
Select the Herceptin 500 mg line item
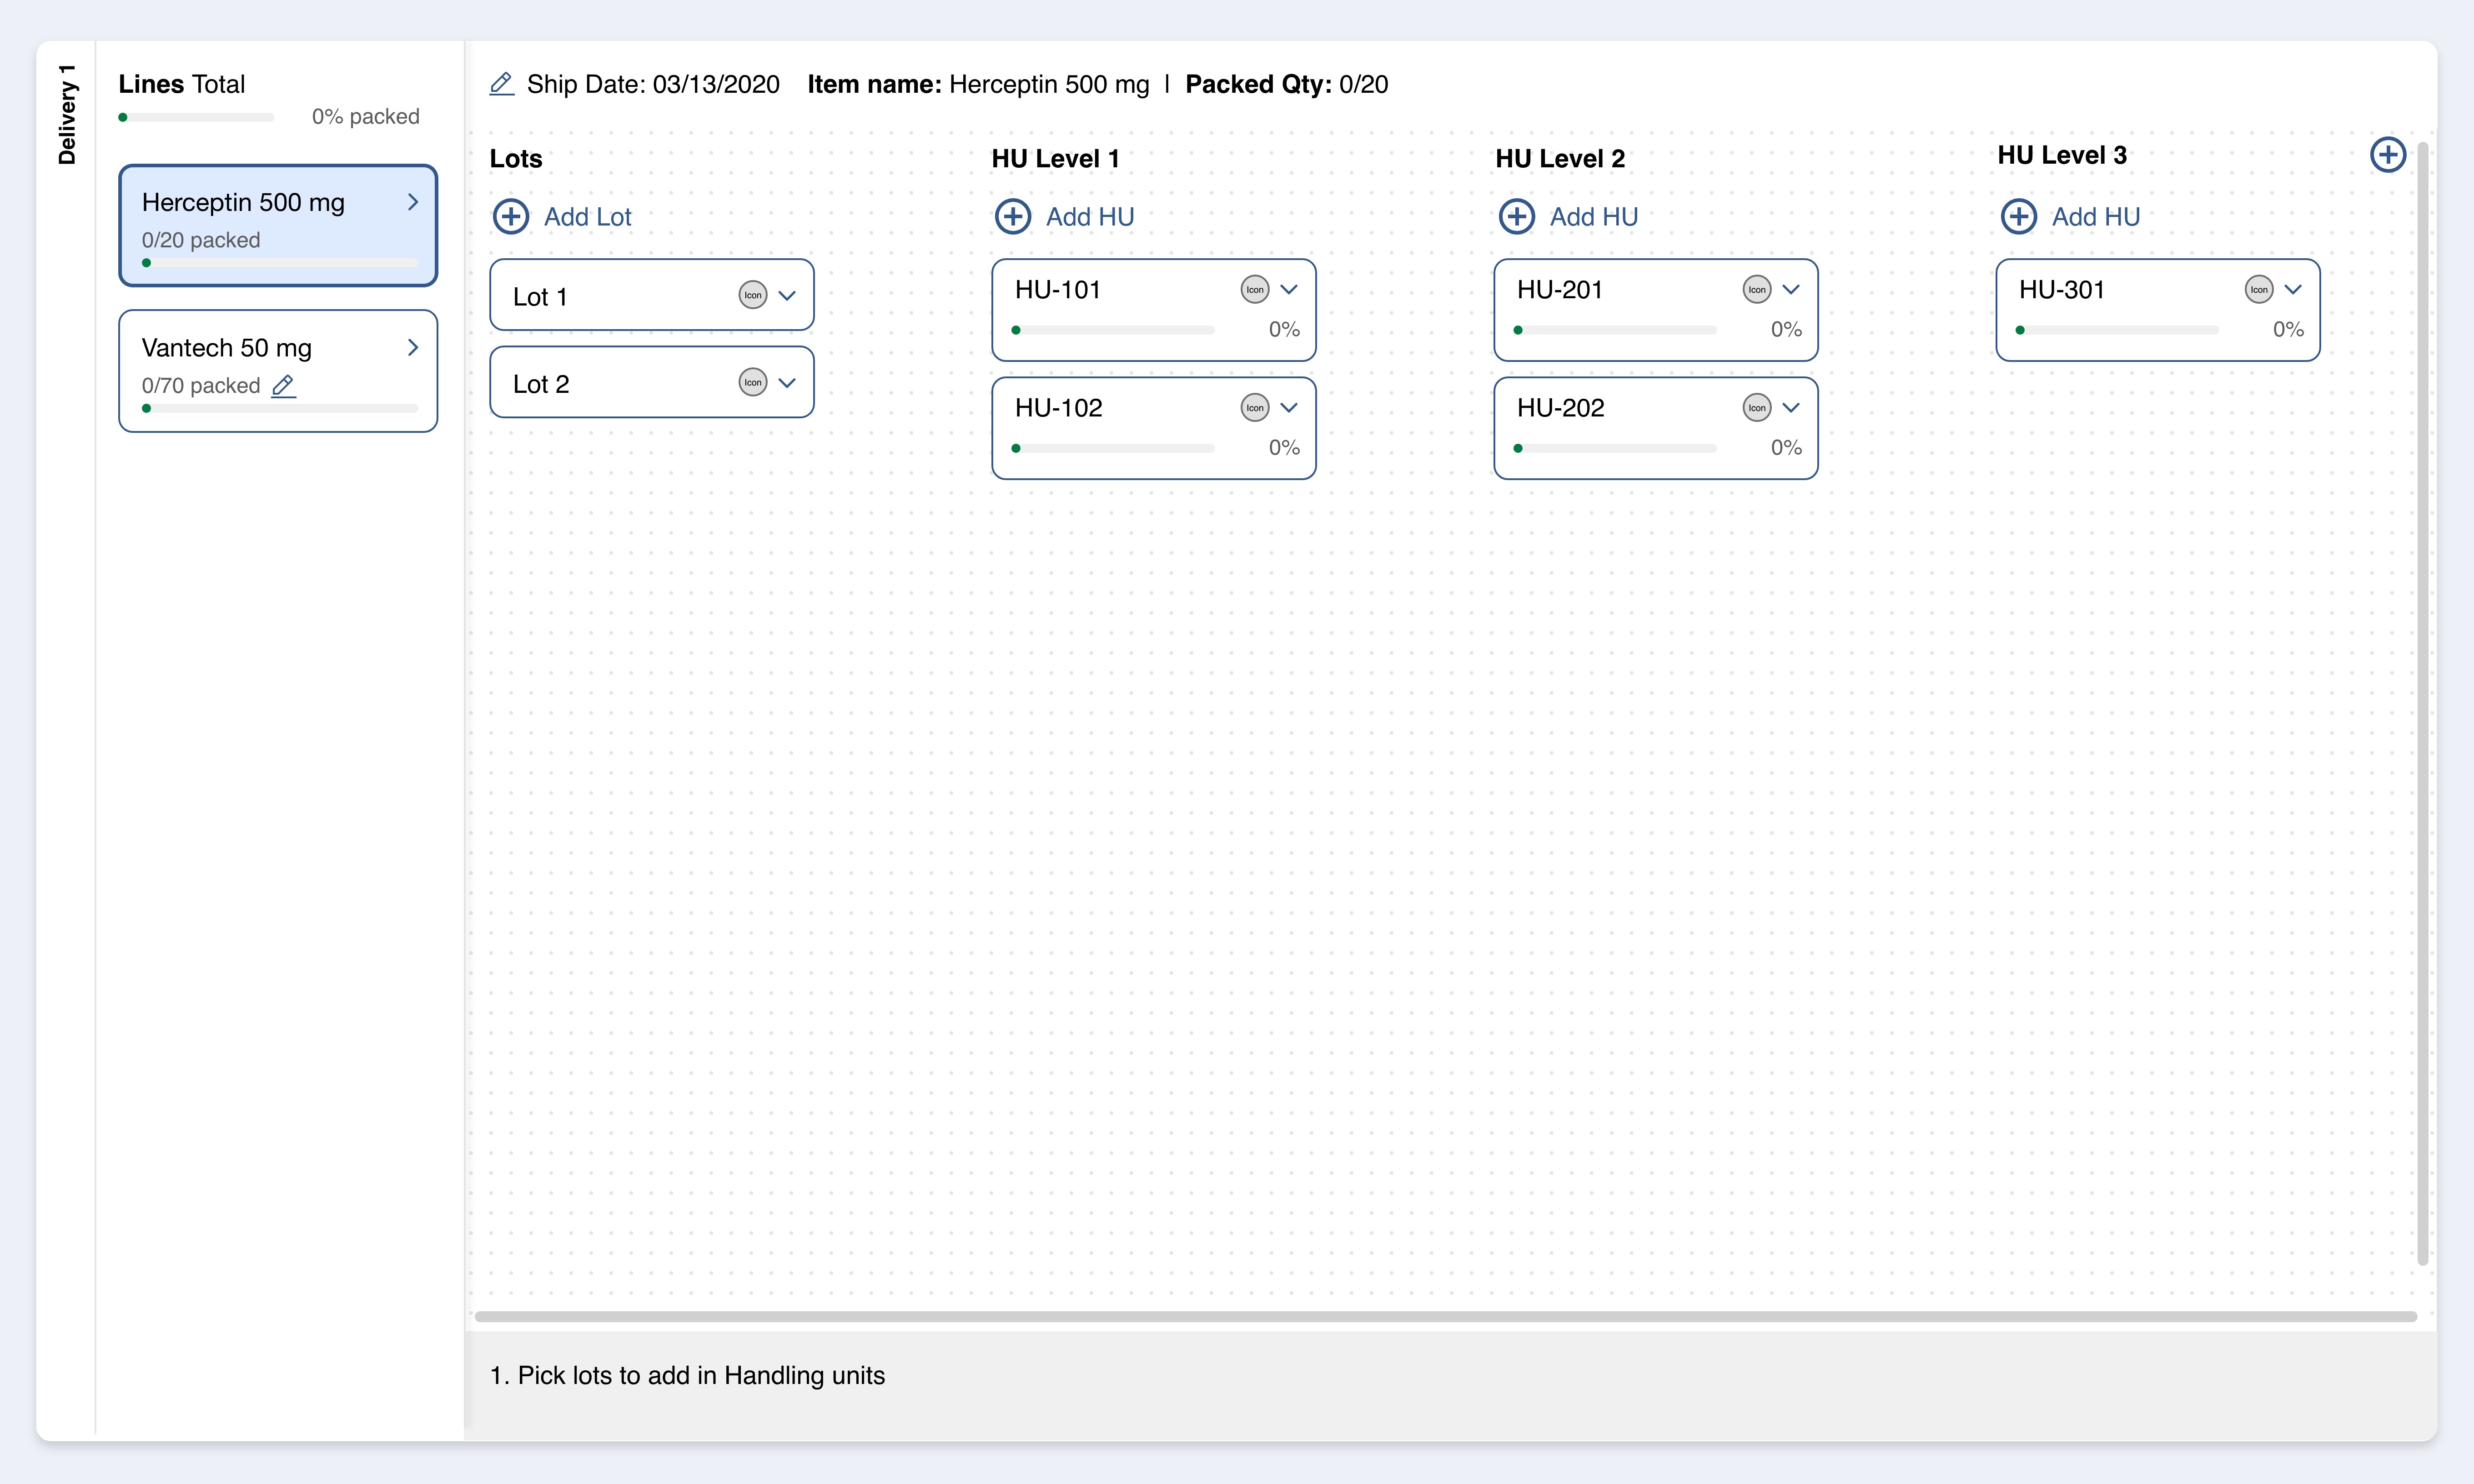[278, 226]
